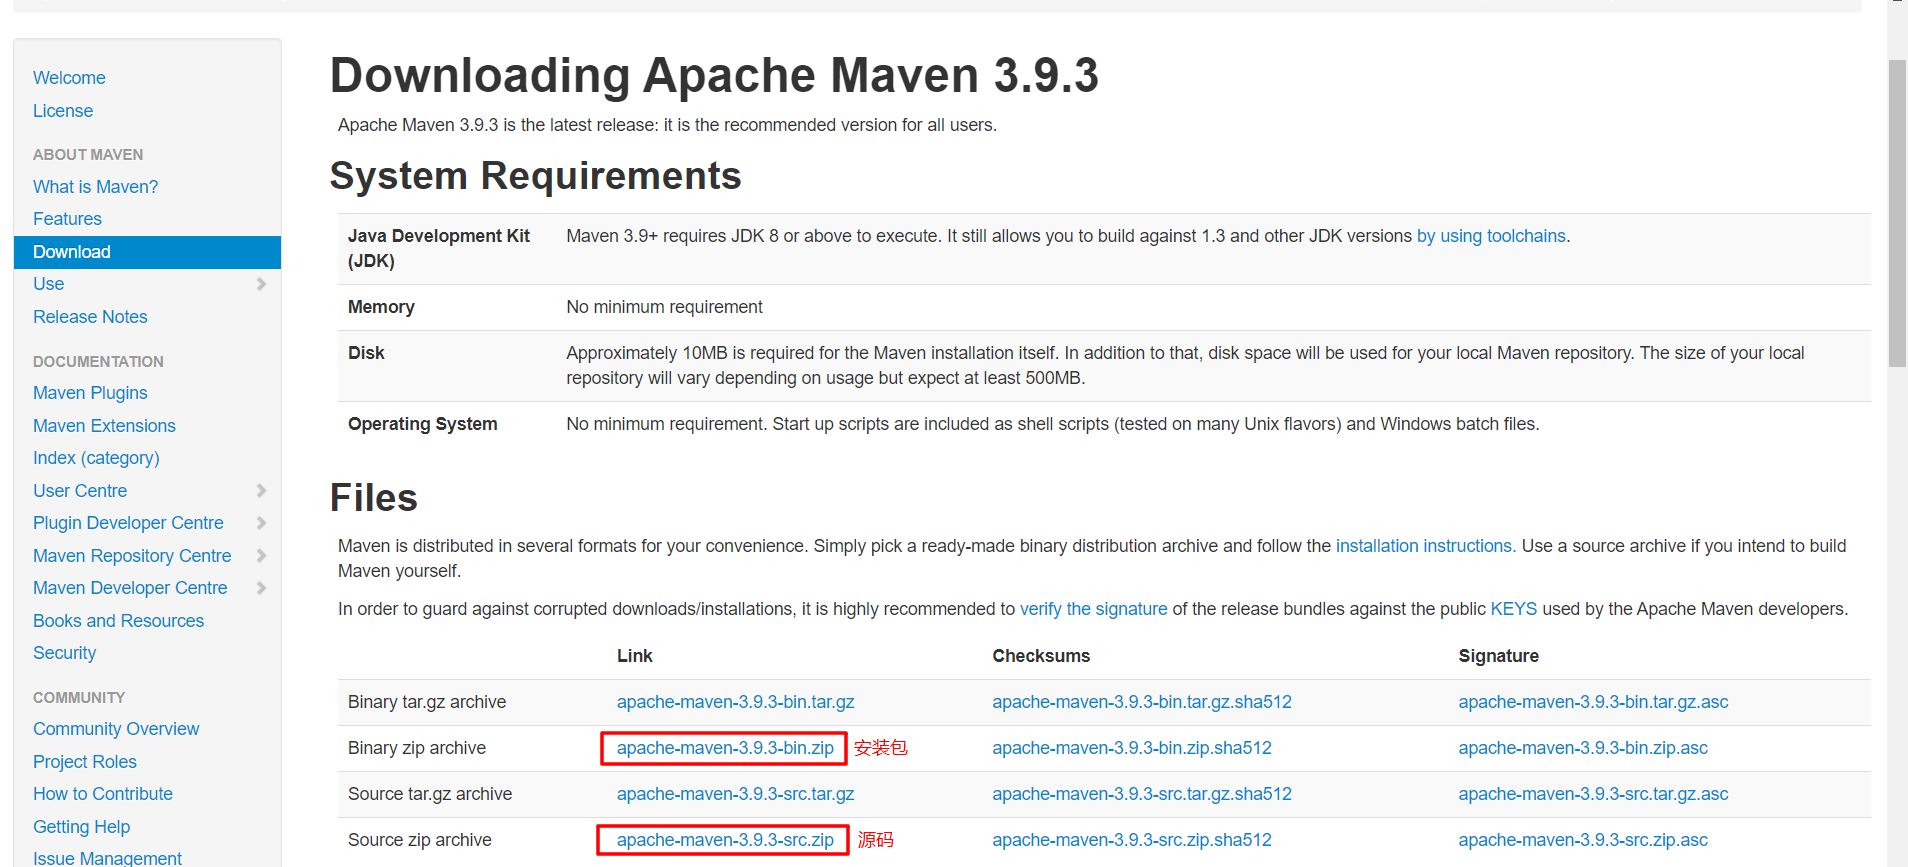Download apache-maven-3.9.3-src.zip
Viewport: 1908px width, 867px height.
pos(725,840)
